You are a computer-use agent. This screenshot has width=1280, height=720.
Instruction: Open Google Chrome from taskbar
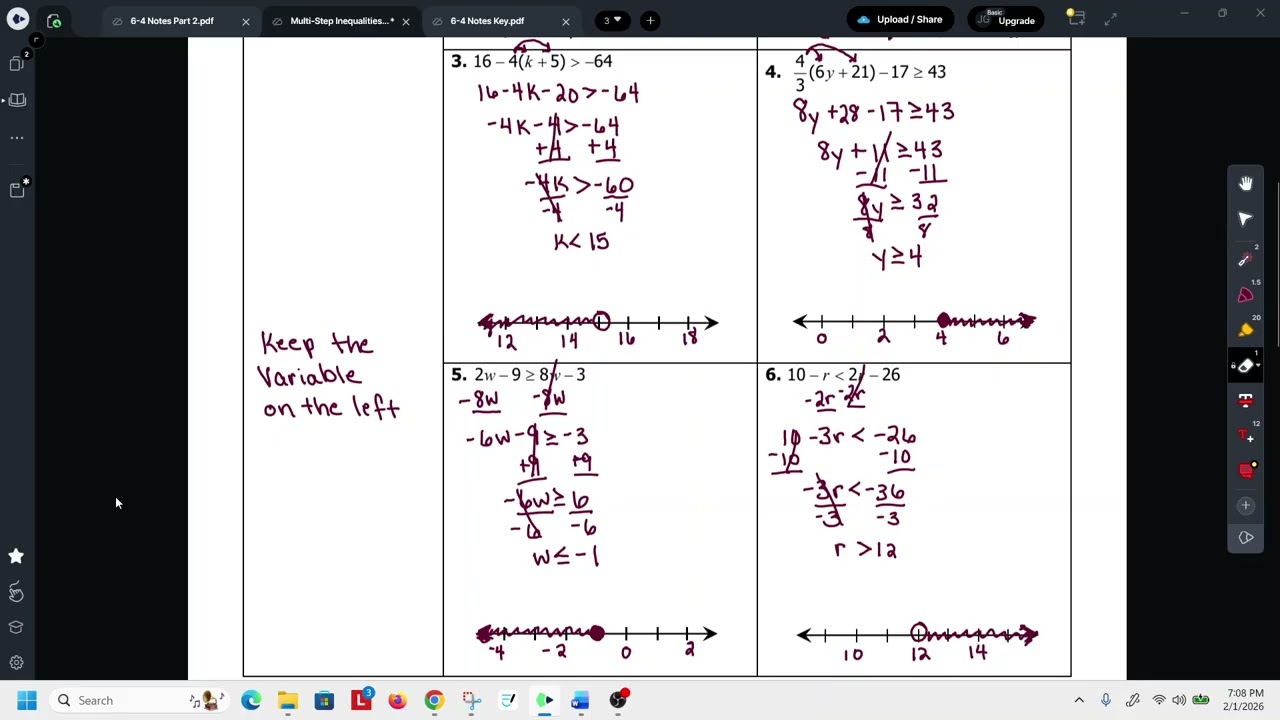[x=434, y=700]
